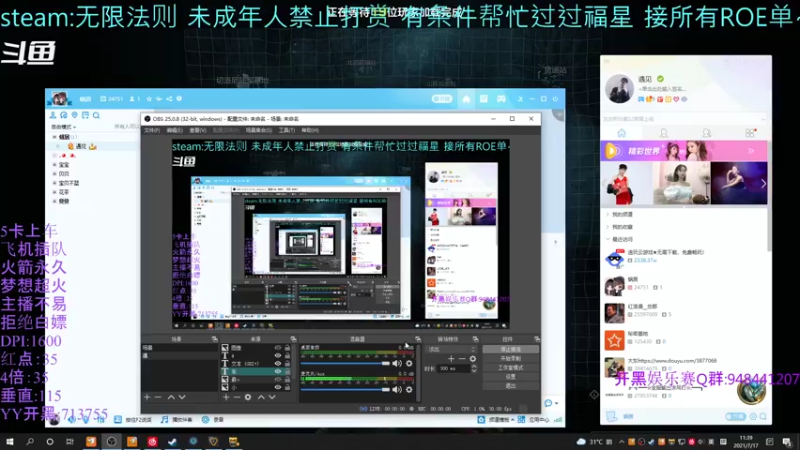800x450 pixels.
Task: Open 设置 from OBS controls
Action: 511,377
